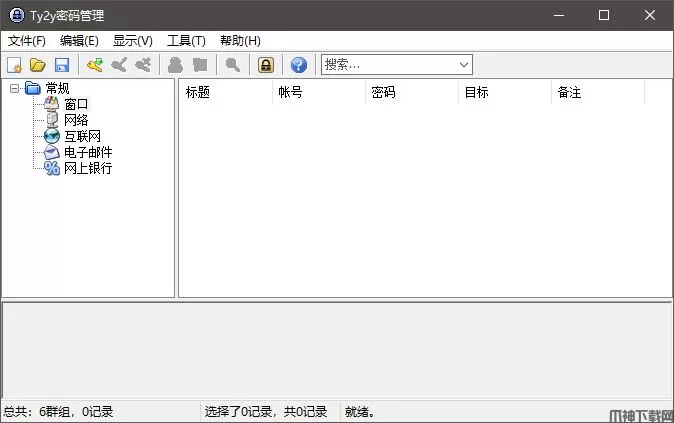Lock the workspace with the padlock icon

266,65
